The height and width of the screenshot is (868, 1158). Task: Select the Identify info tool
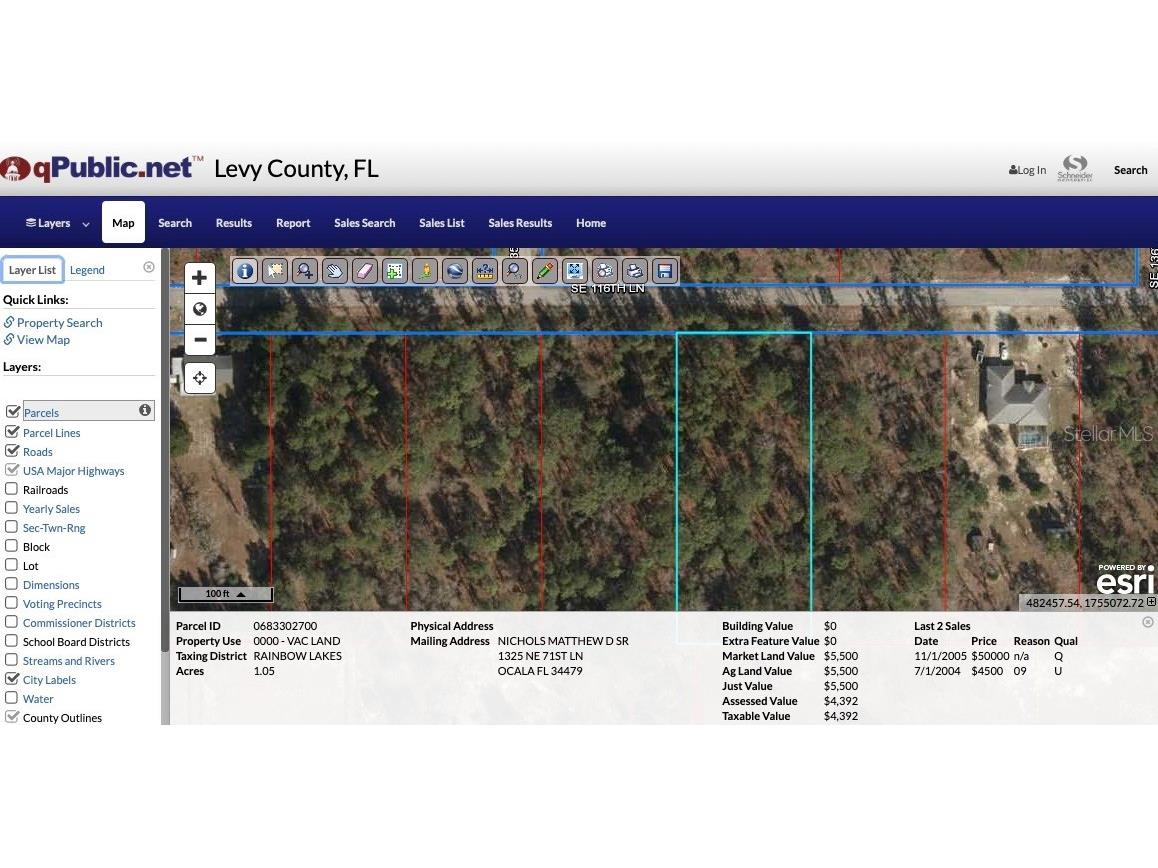click(245, 270)
